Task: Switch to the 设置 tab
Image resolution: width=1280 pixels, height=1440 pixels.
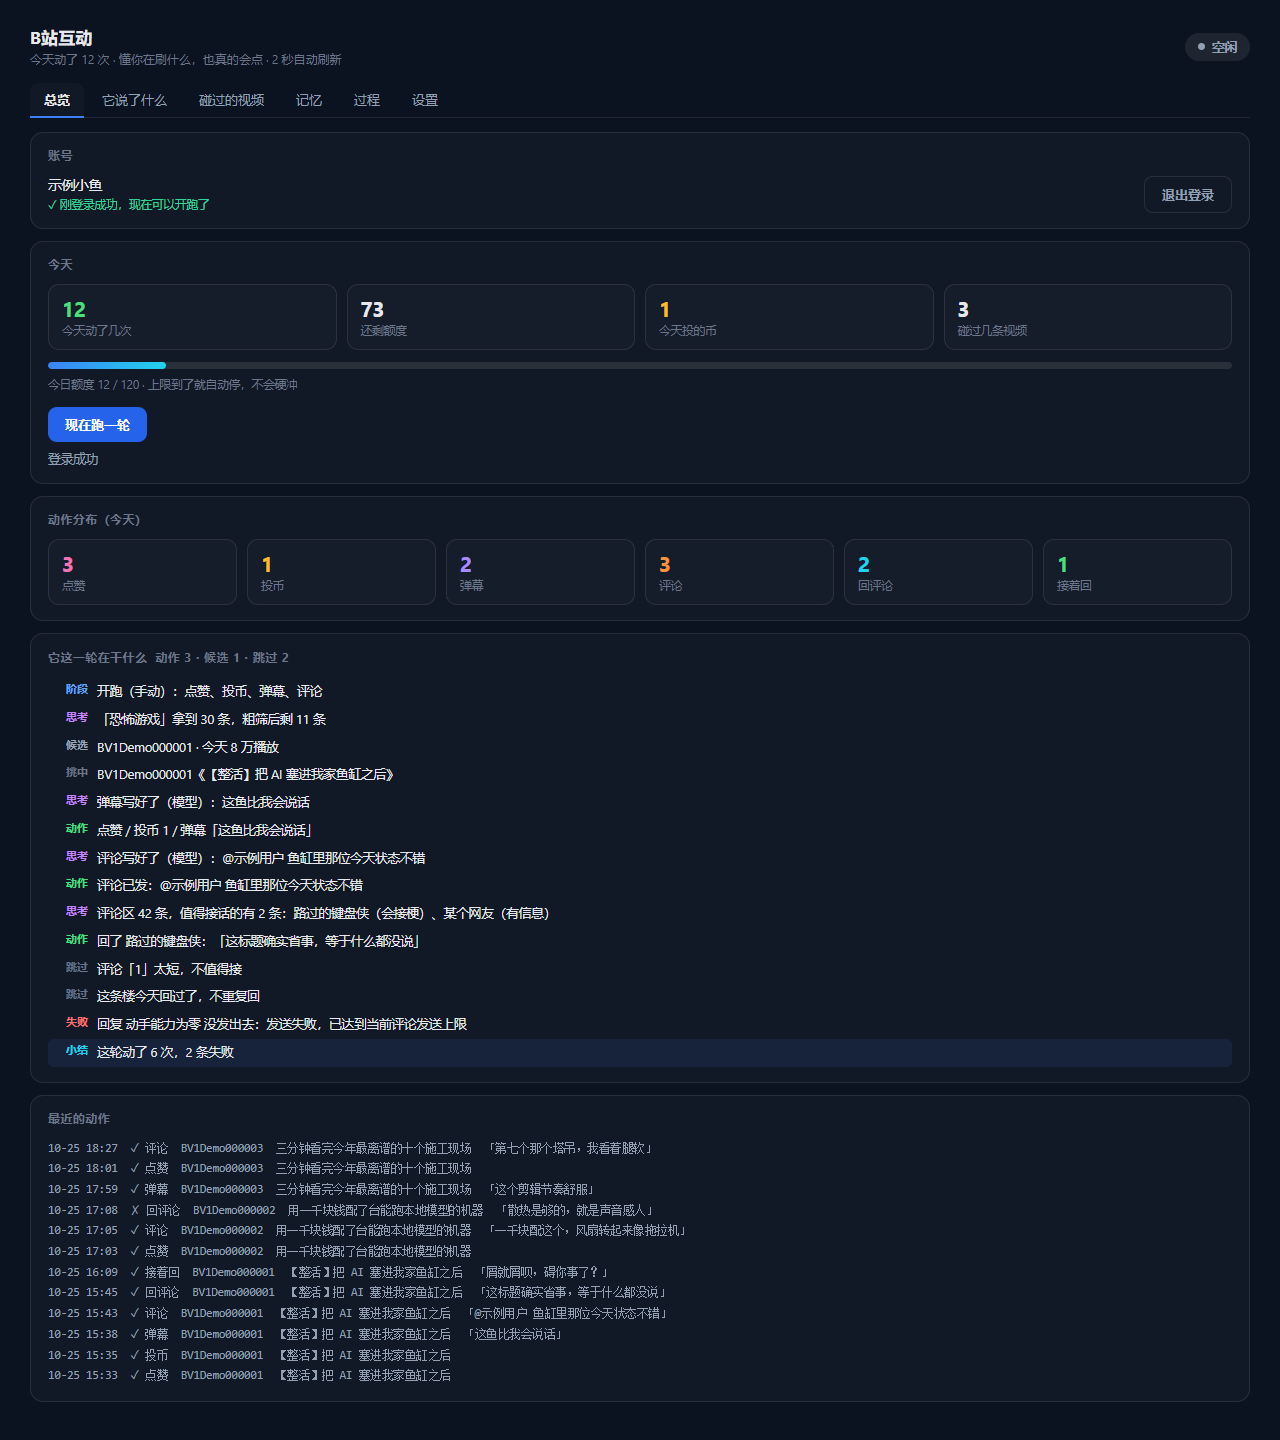Action: tap(425, 100)
